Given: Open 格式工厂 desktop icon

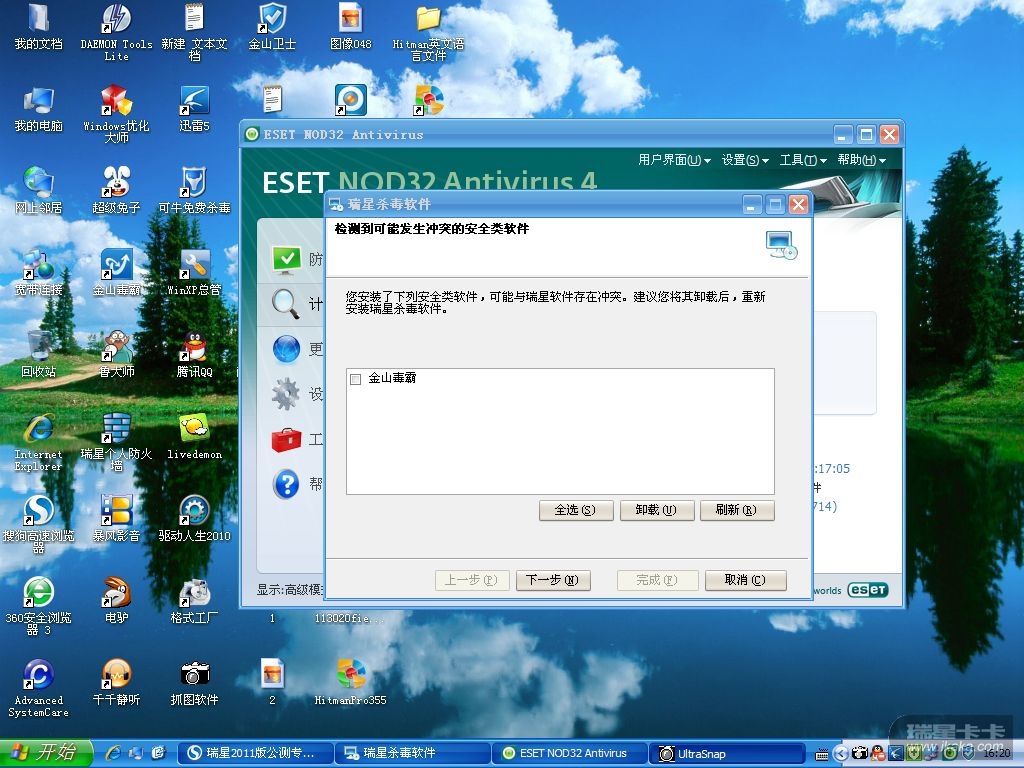Looking at the screenshot, I should (195, 600).
